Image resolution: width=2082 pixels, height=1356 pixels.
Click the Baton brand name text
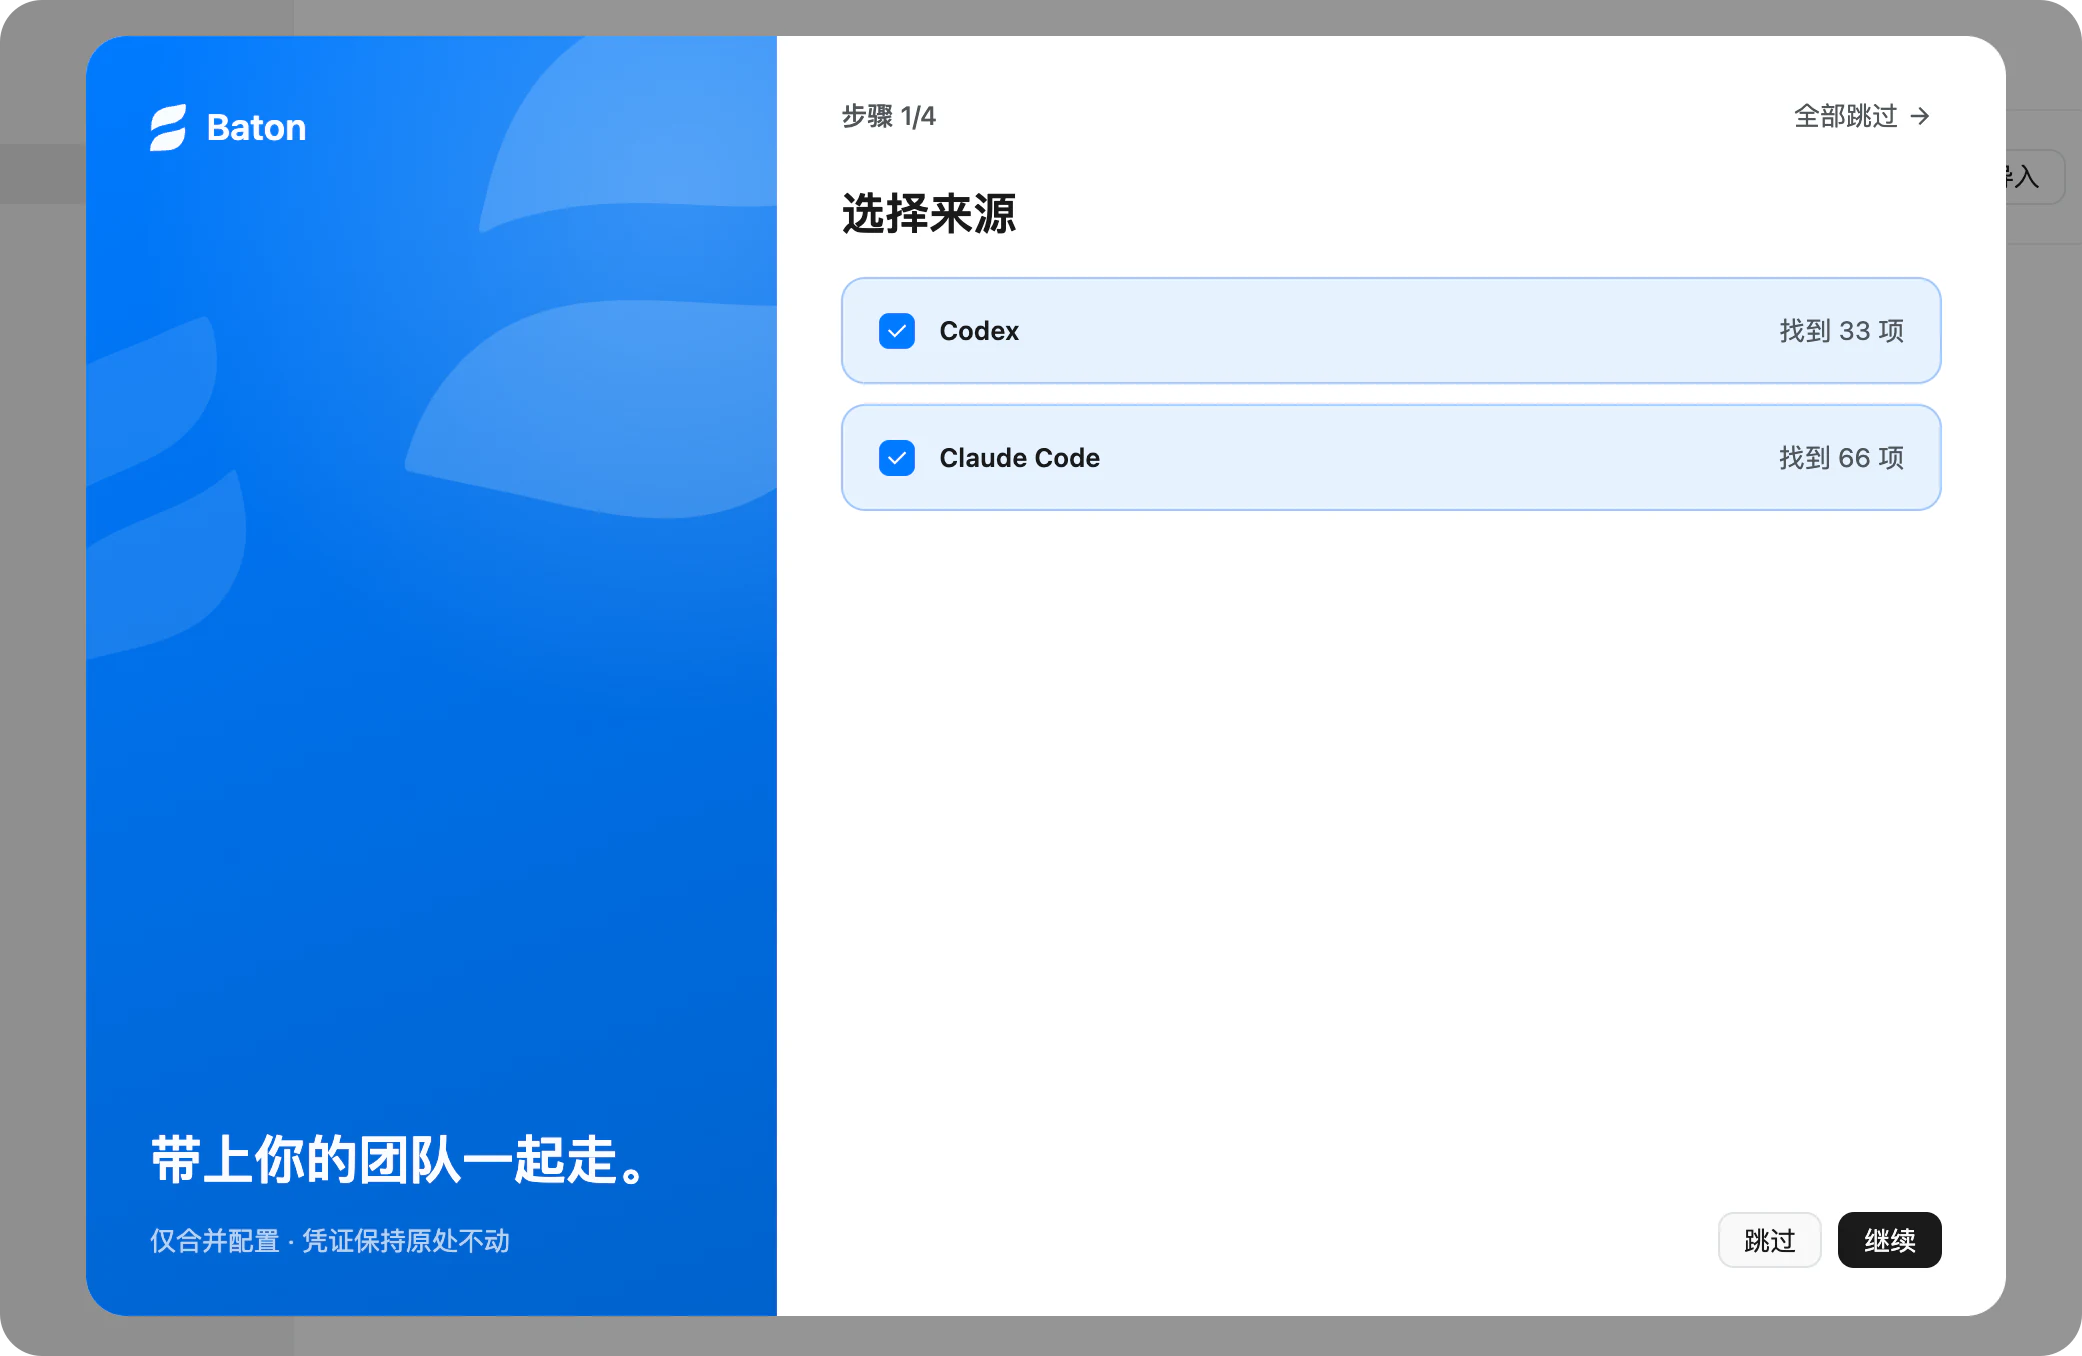256,128
